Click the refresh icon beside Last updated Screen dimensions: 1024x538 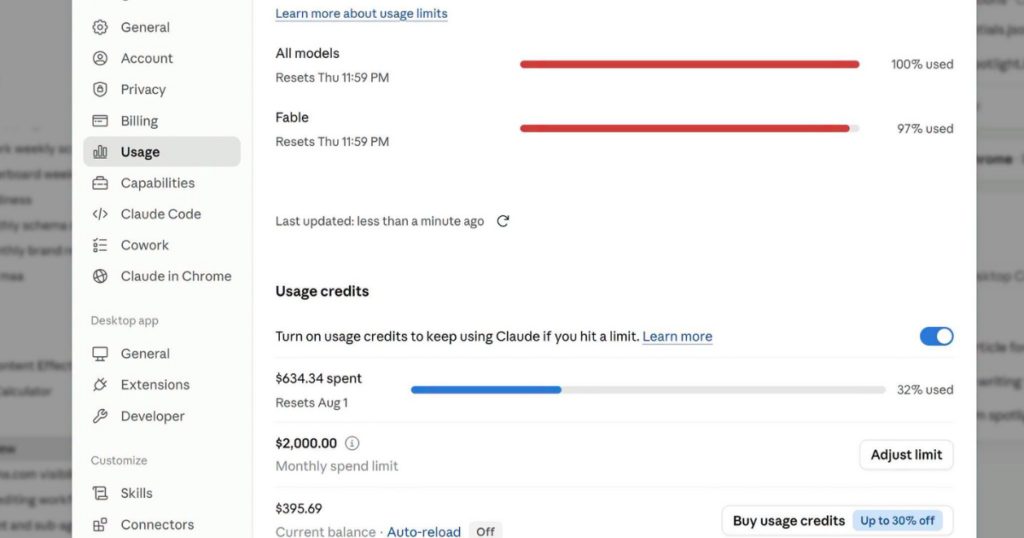503,221
